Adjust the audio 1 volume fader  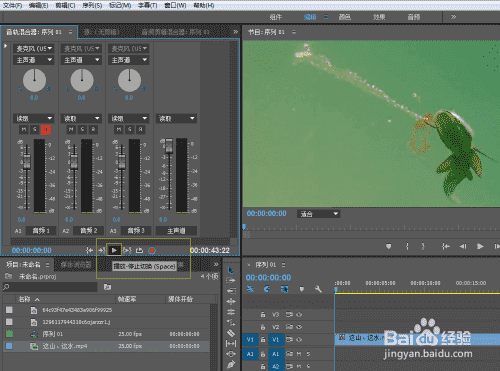(26, 162)
